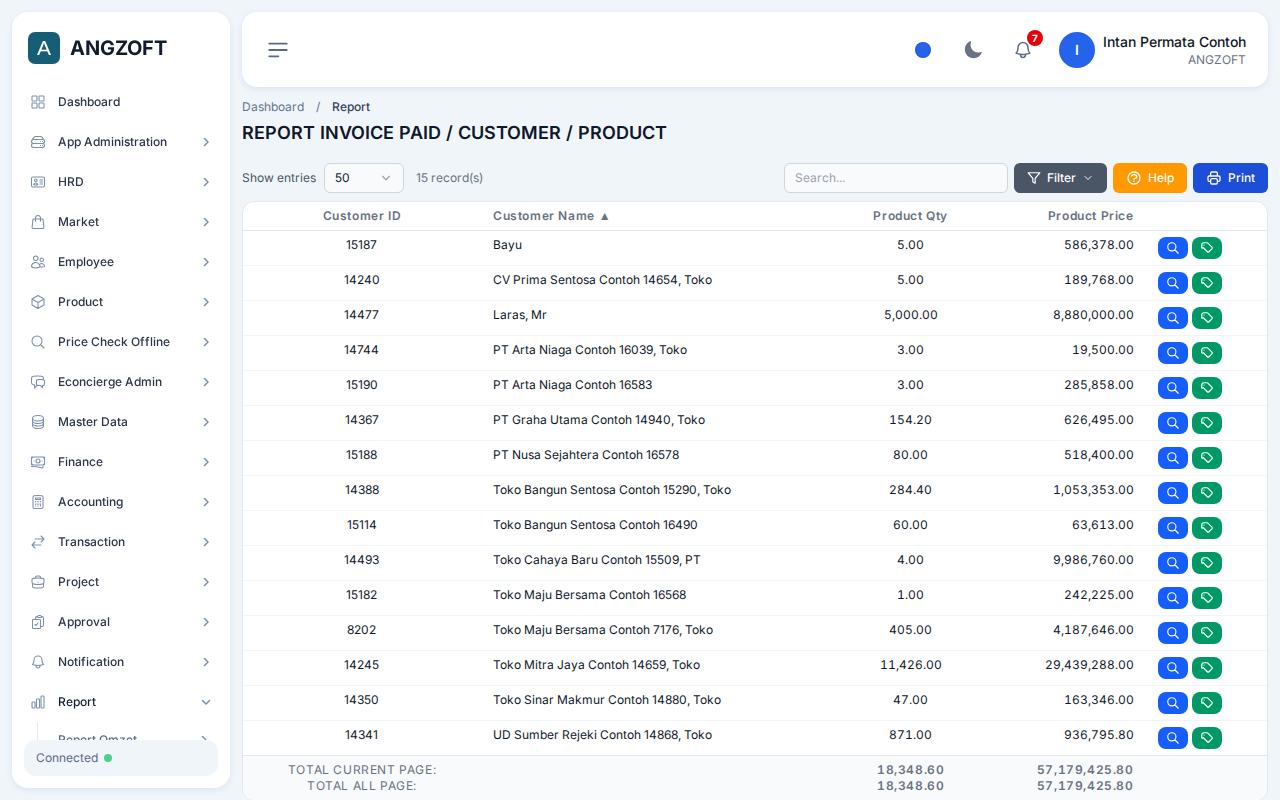Expand the Employee sidebar menu
Viewport: 1280px width, 800px height.
point(121,262)
